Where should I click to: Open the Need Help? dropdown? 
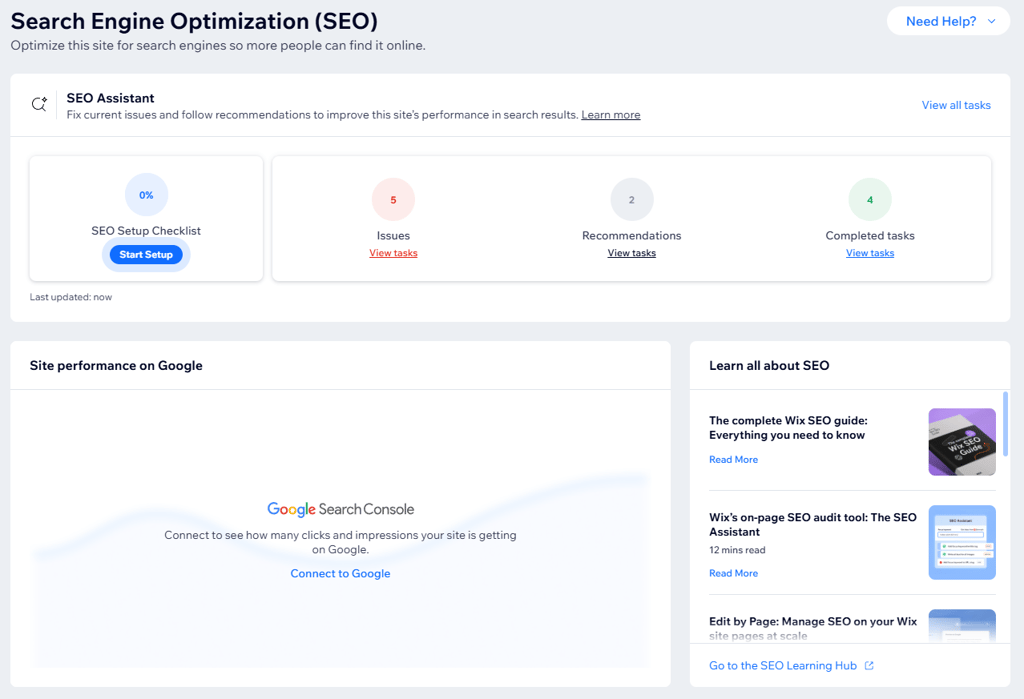point(948,22)
